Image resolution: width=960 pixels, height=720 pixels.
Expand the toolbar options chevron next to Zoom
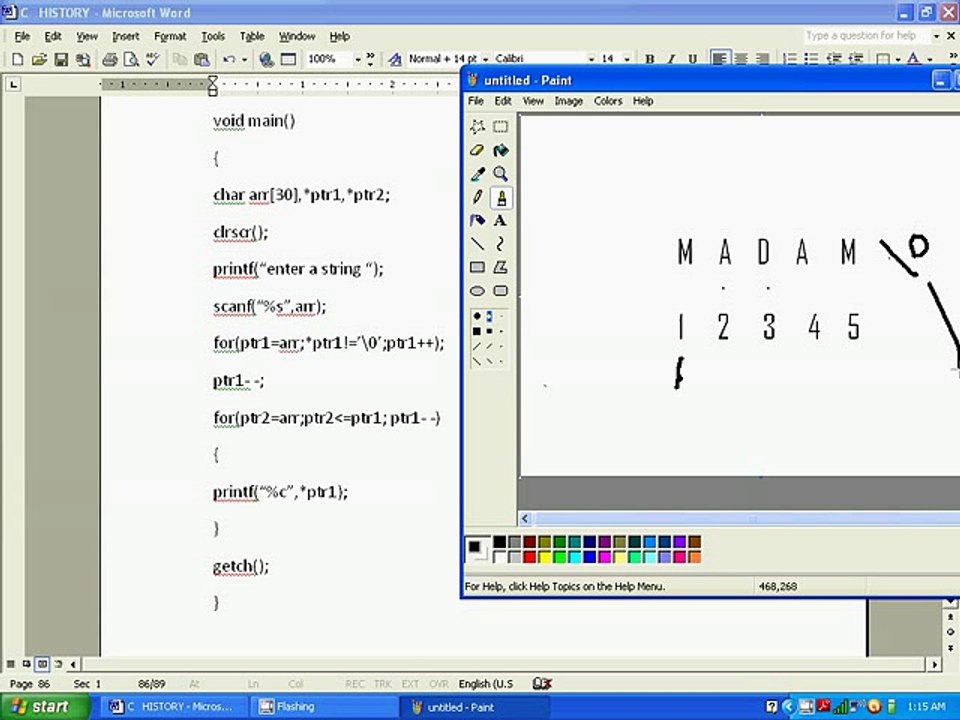point(370,59)
